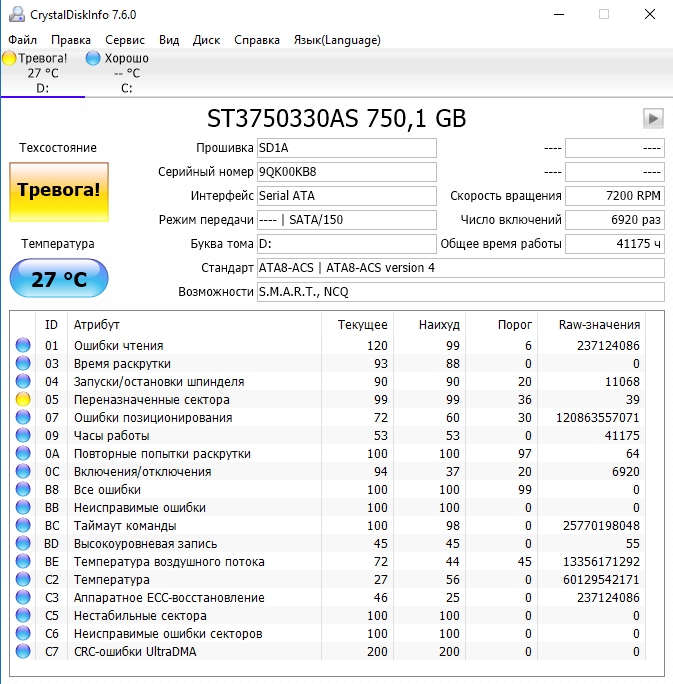Viewport: 673px width, 684px height.
Task: Click the Текущее column header
Action: (358, 325)
